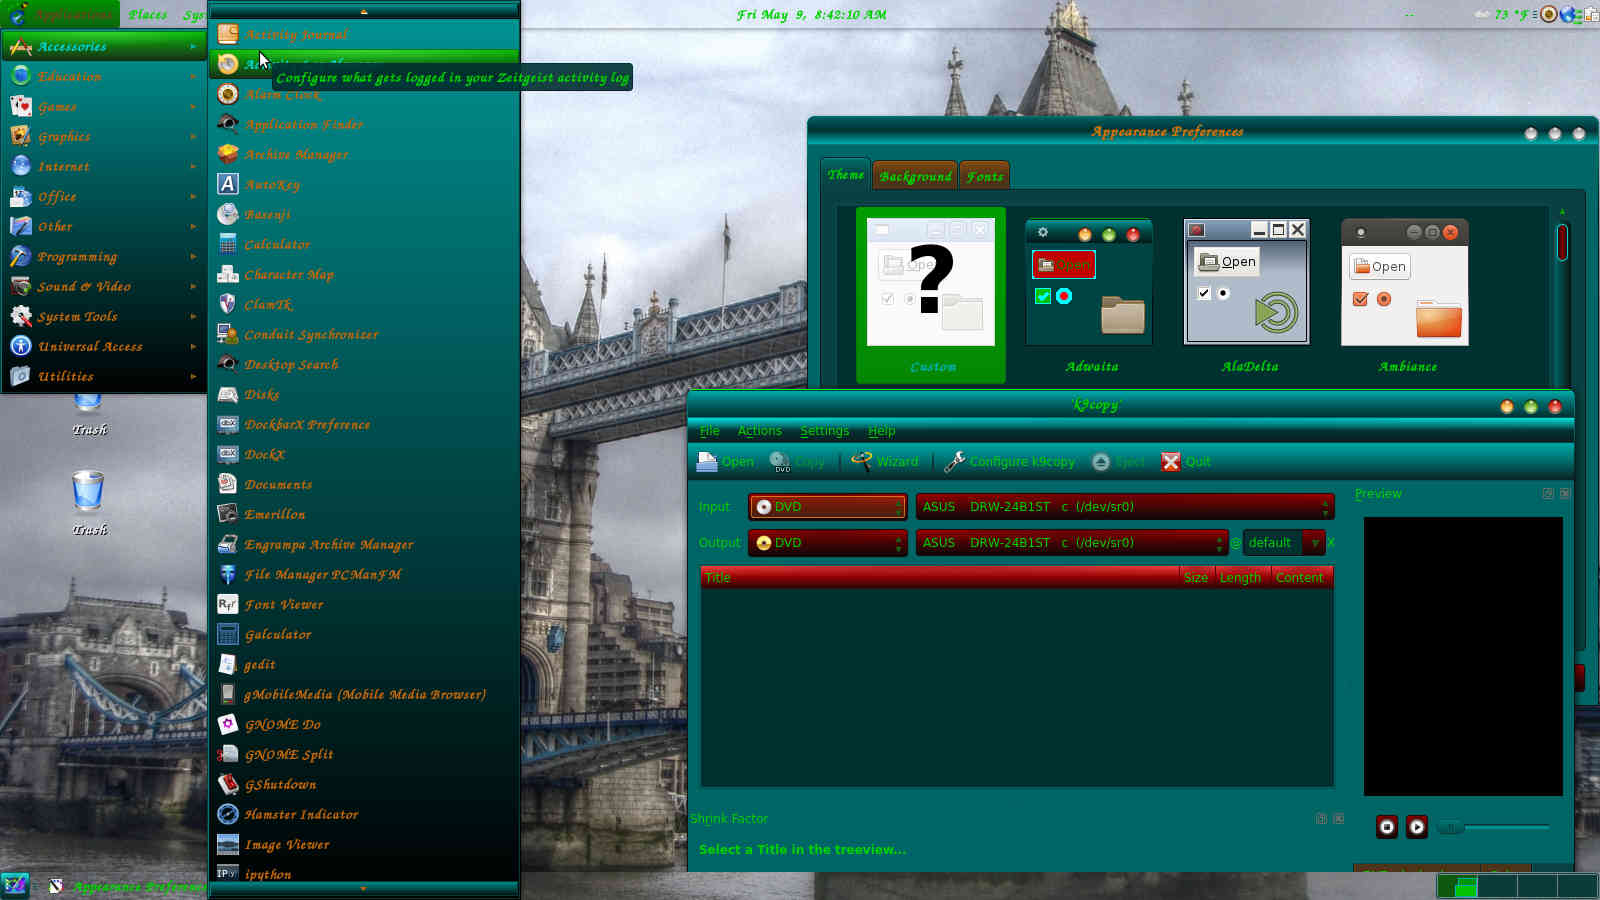Select the Custom theme thumbnail
The width and height of the screenshot is (1600, 900).
tap(931, 296)
